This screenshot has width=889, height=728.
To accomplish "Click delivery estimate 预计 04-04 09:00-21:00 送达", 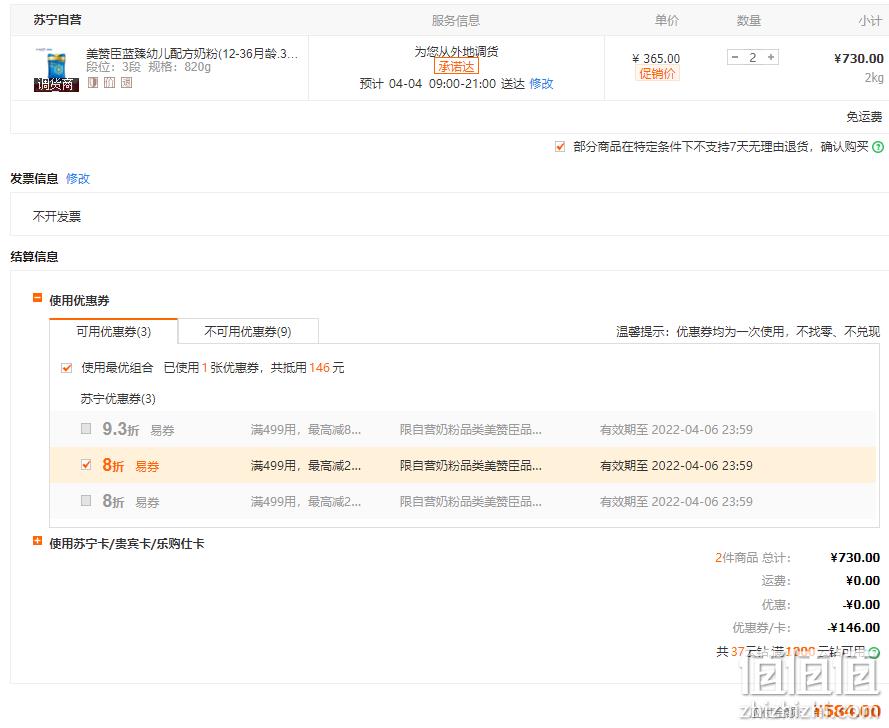I will click(x=442, y=84).
